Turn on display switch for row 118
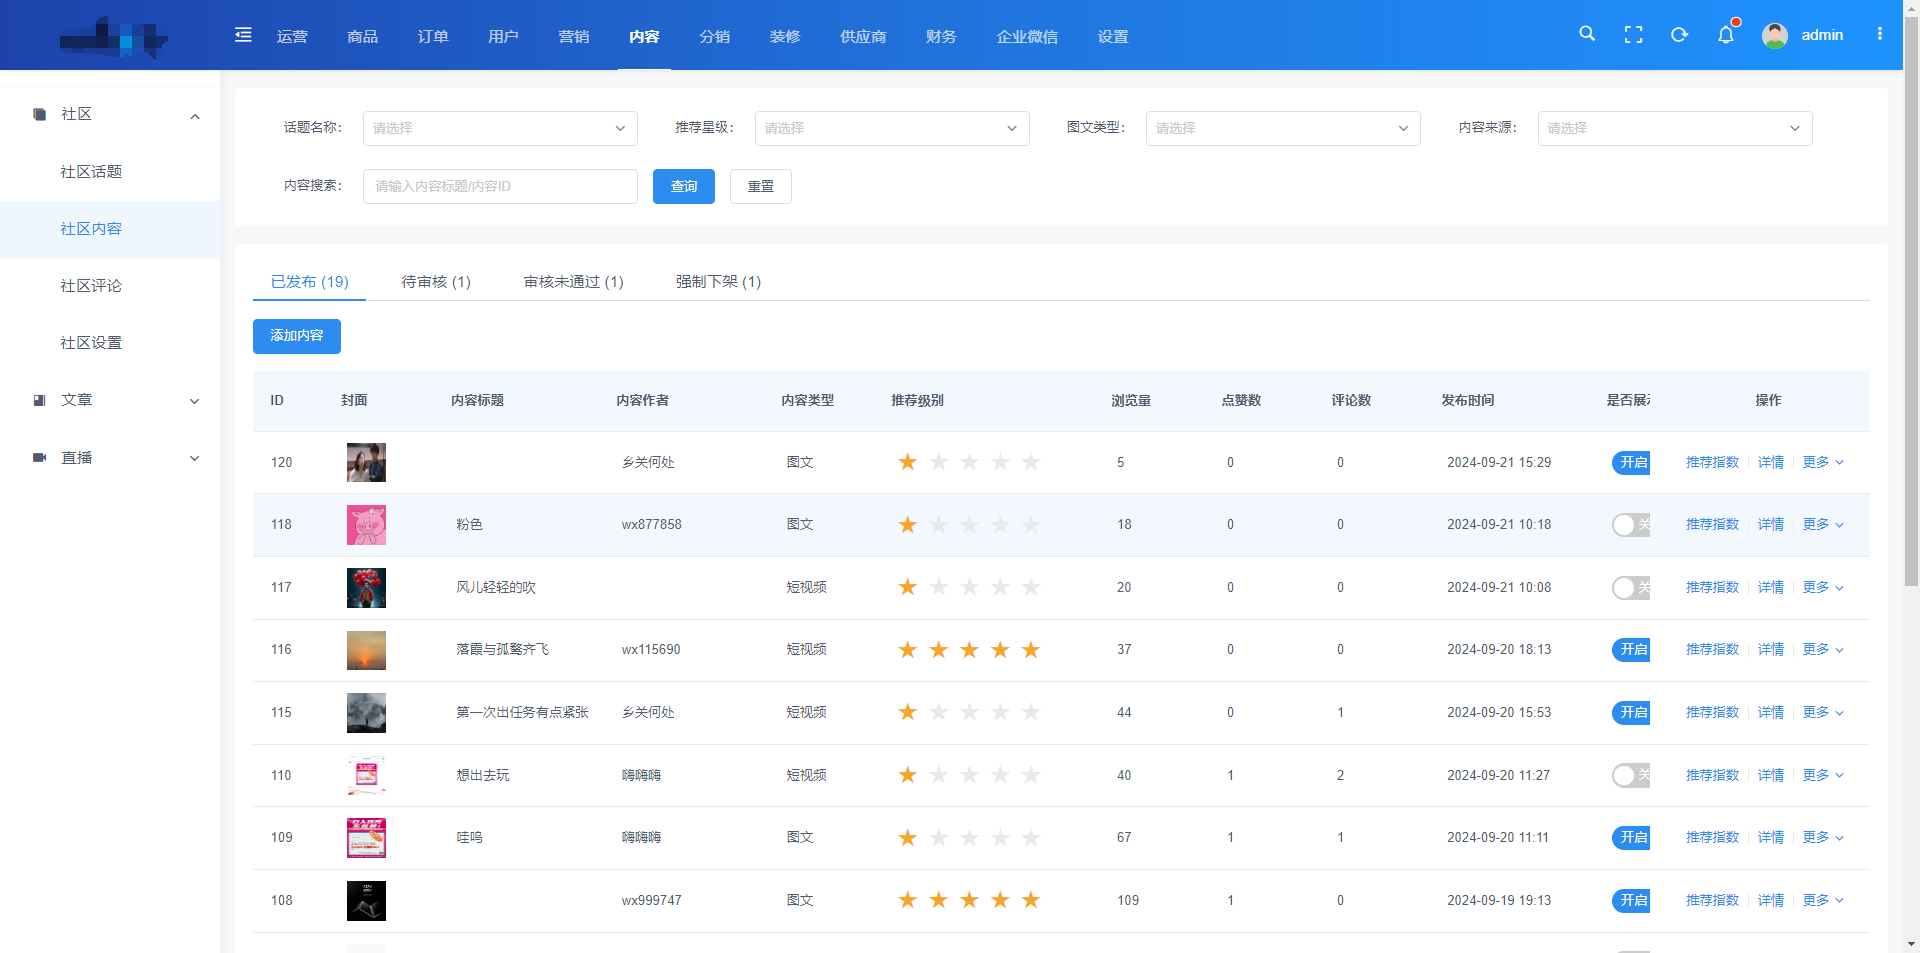The width and height of the screenshot is (1920, 953). [x=1631, y=525]
